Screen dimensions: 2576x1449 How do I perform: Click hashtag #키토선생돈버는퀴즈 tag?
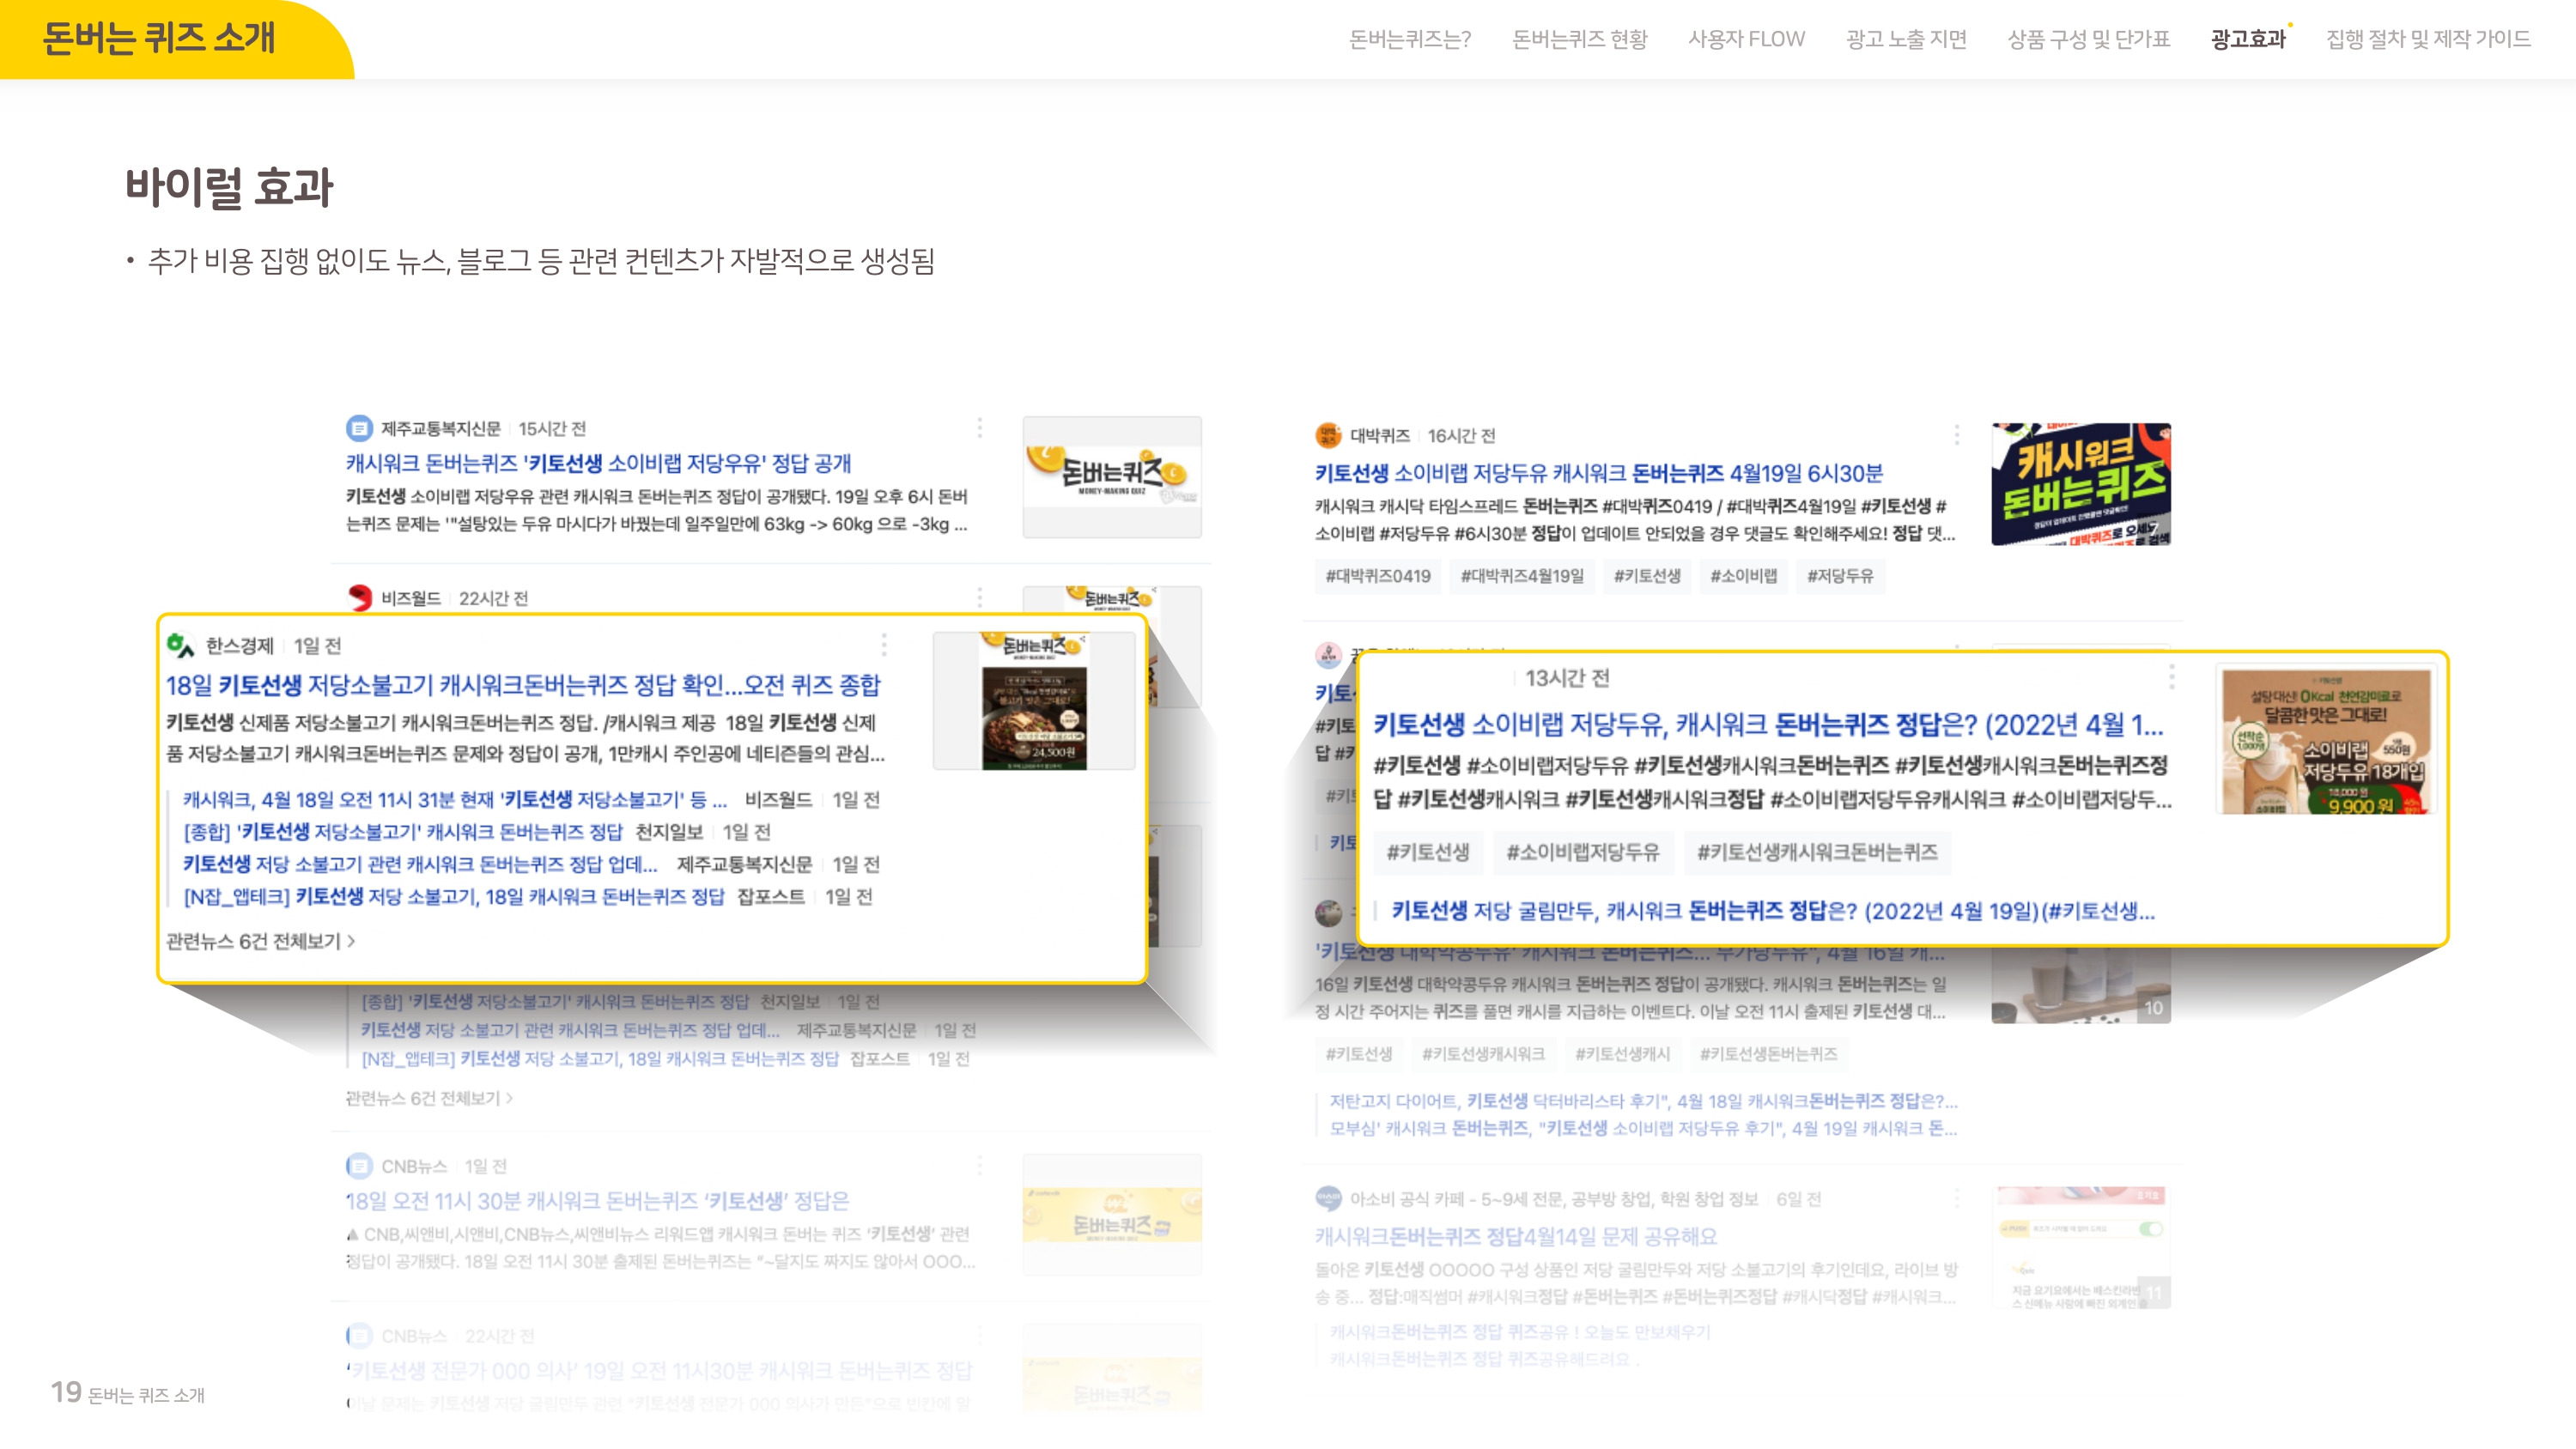click(1768, 1054)
